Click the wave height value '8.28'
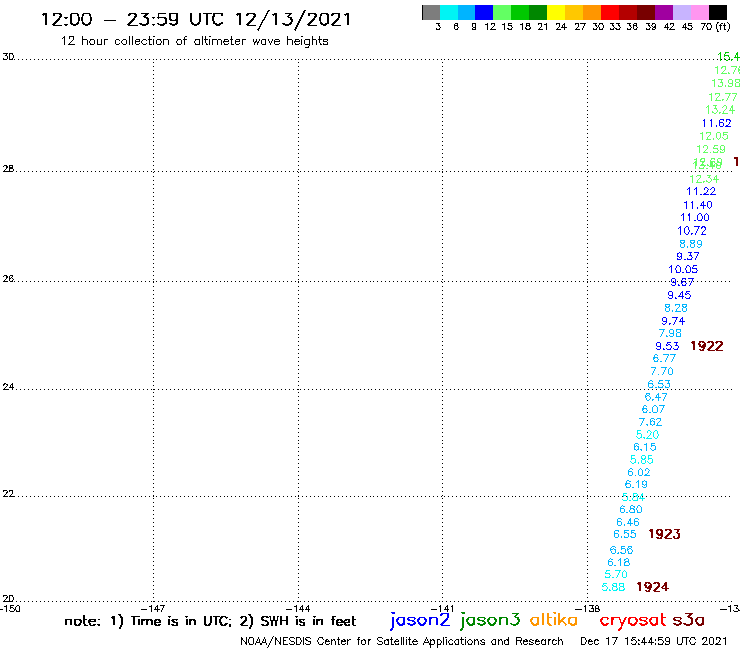Screen dimensions: 740x650 pyautogui.click(x=676, y=308)
